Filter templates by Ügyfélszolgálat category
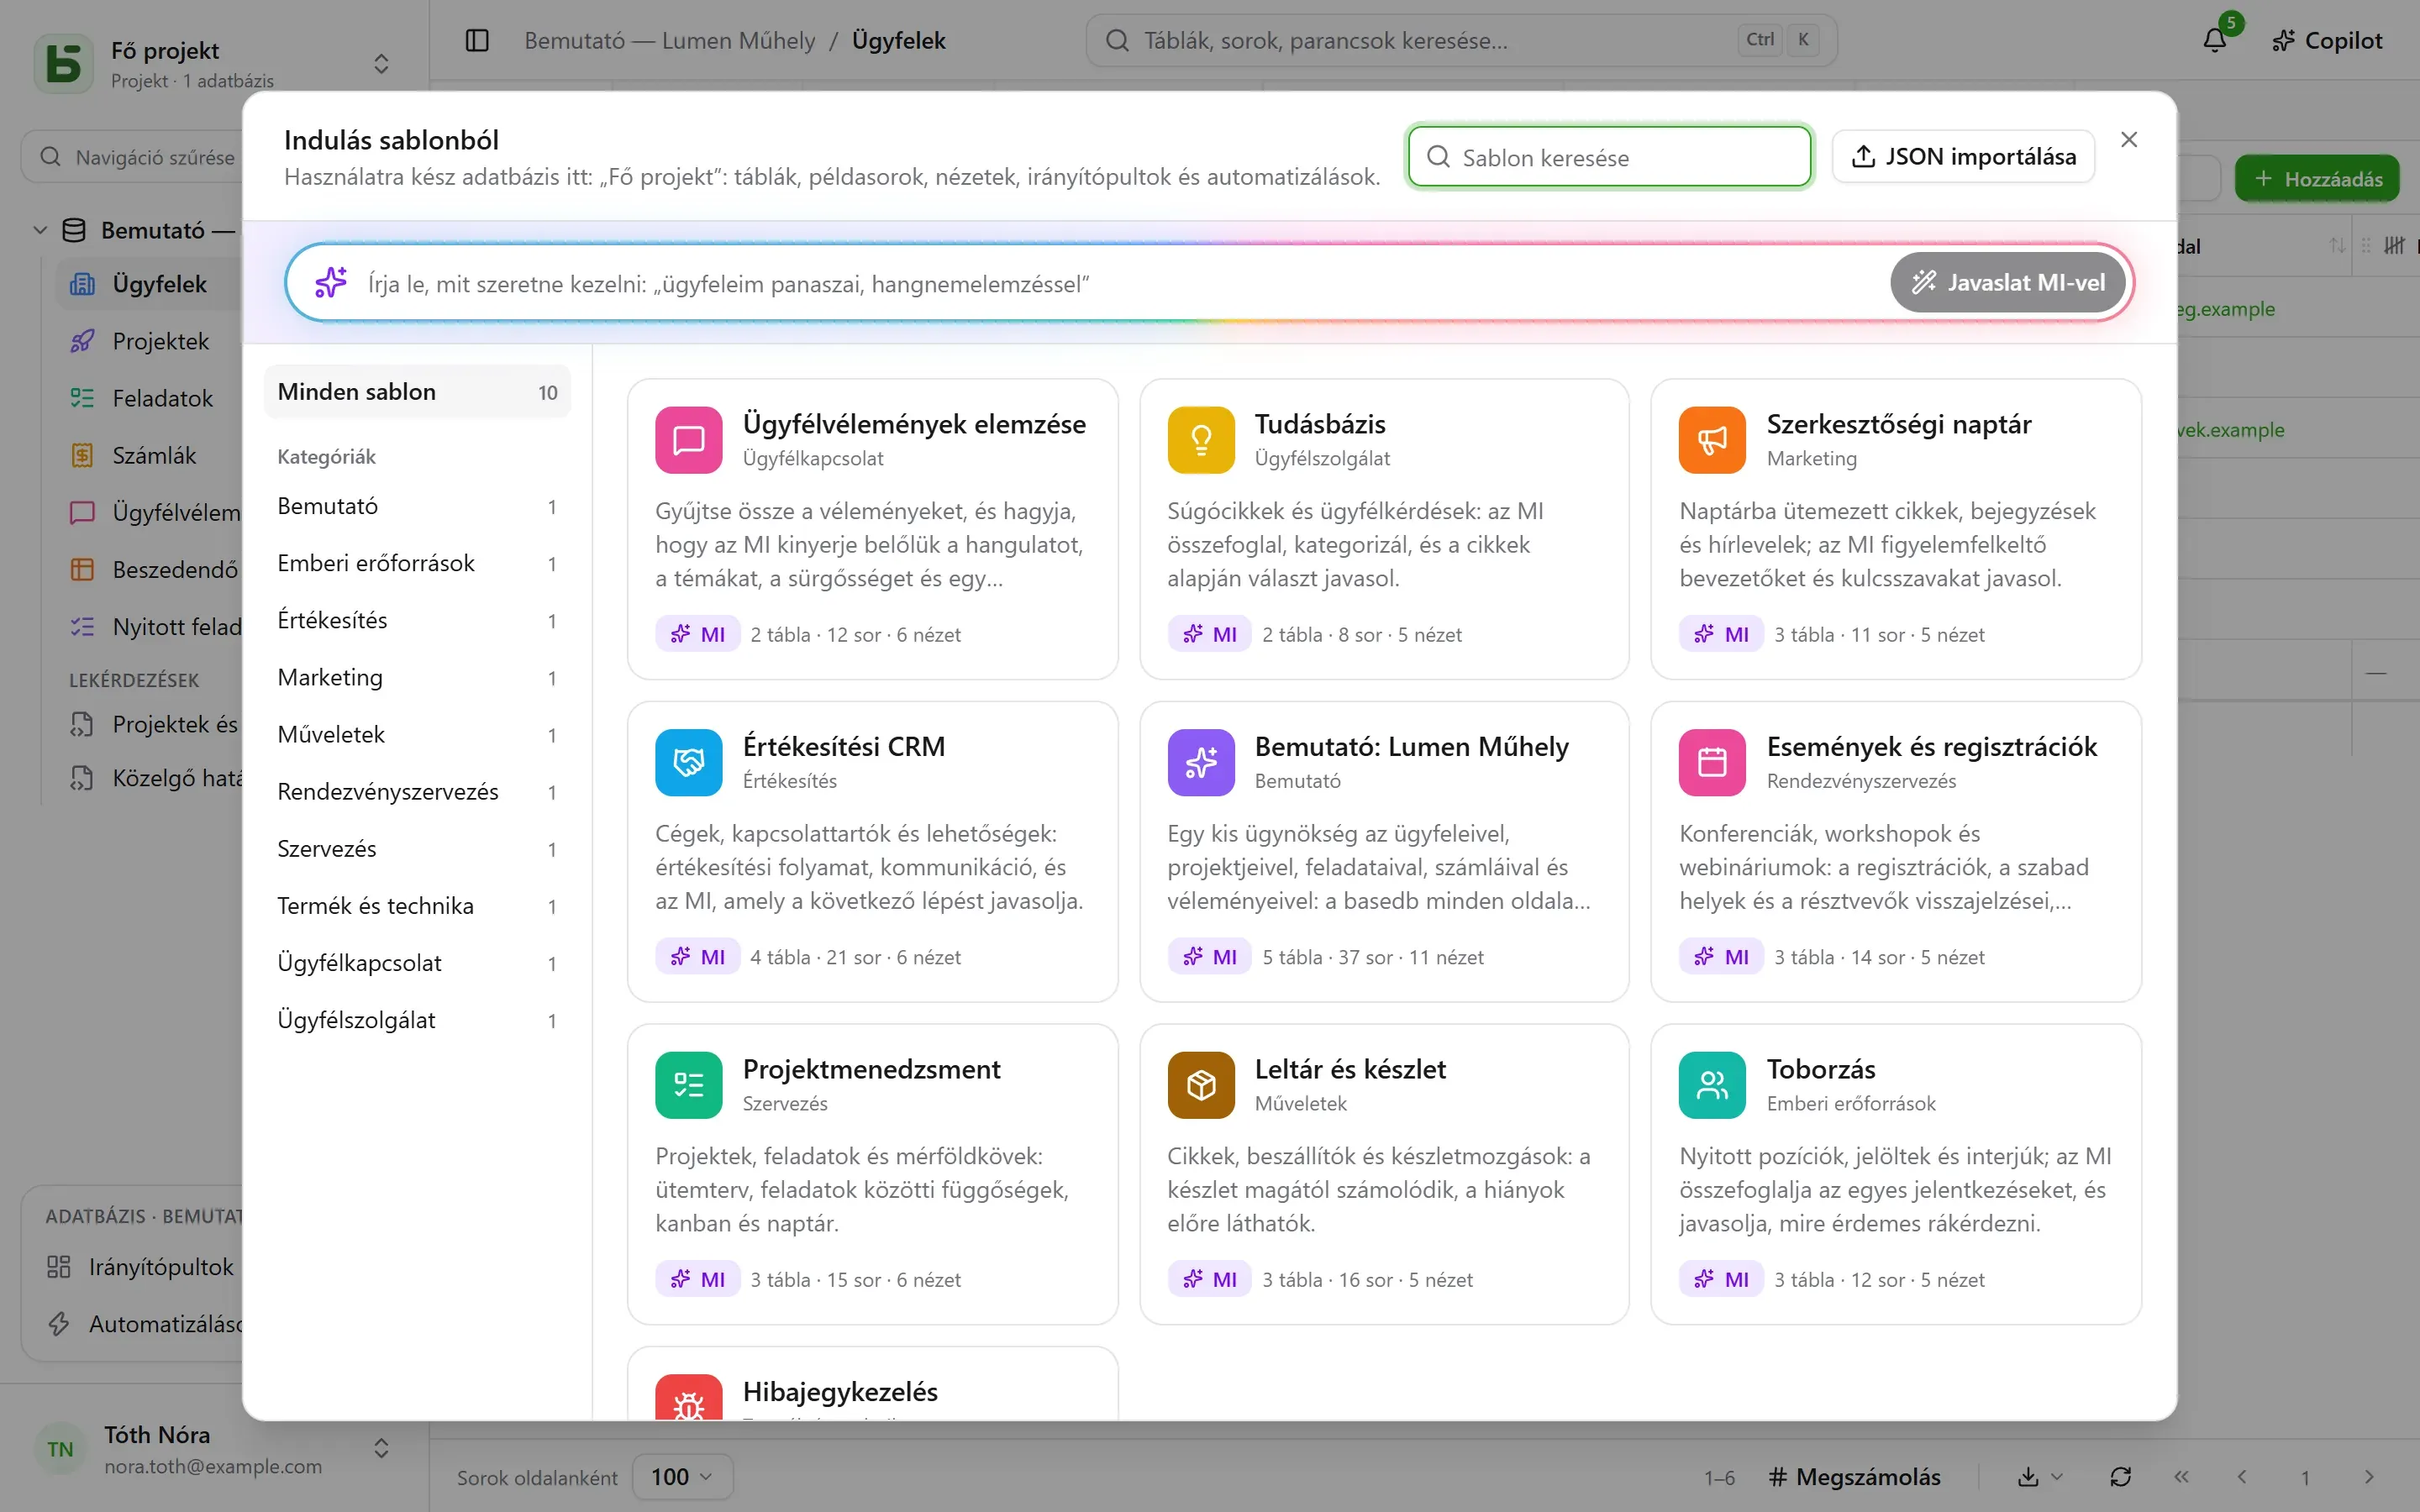This screenshot has width=2420, height=1512. [417, 1020]
